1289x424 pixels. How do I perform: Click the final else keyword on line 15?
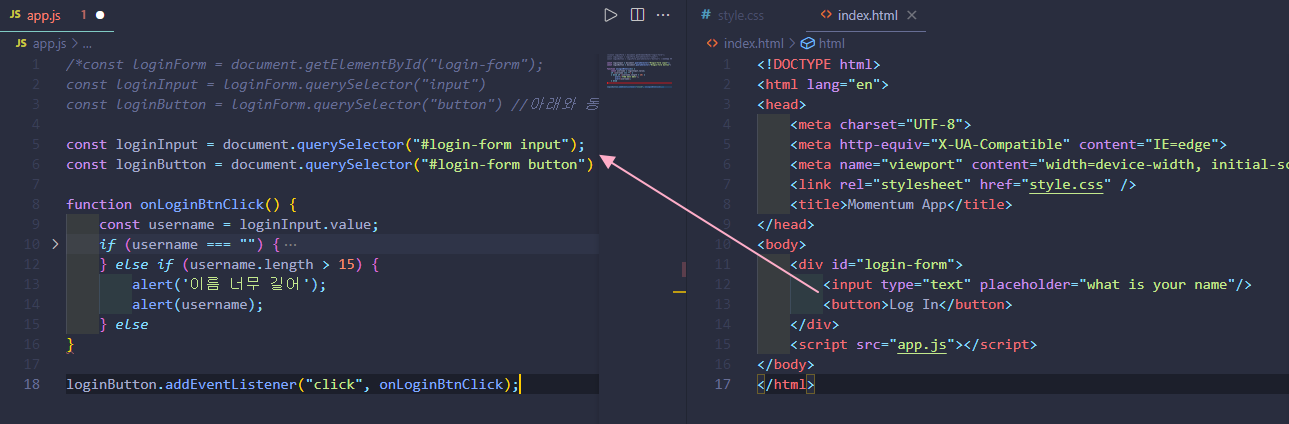(x=132, y=324)
